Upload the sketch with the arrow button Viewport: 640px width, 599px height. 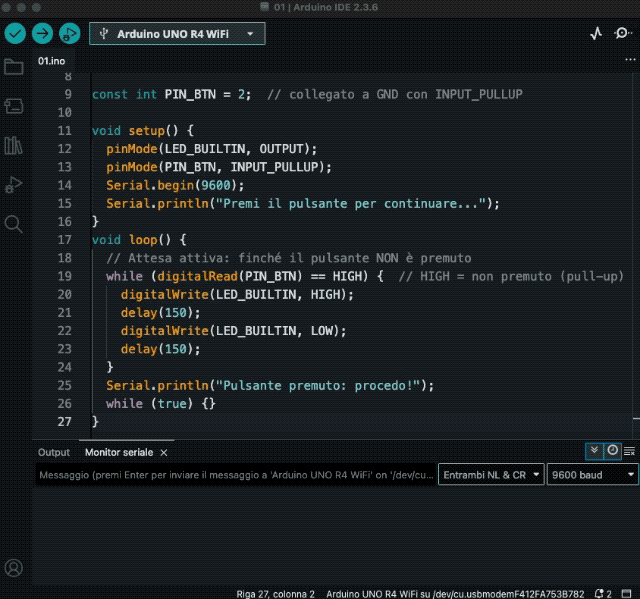[x=42, y=33]
